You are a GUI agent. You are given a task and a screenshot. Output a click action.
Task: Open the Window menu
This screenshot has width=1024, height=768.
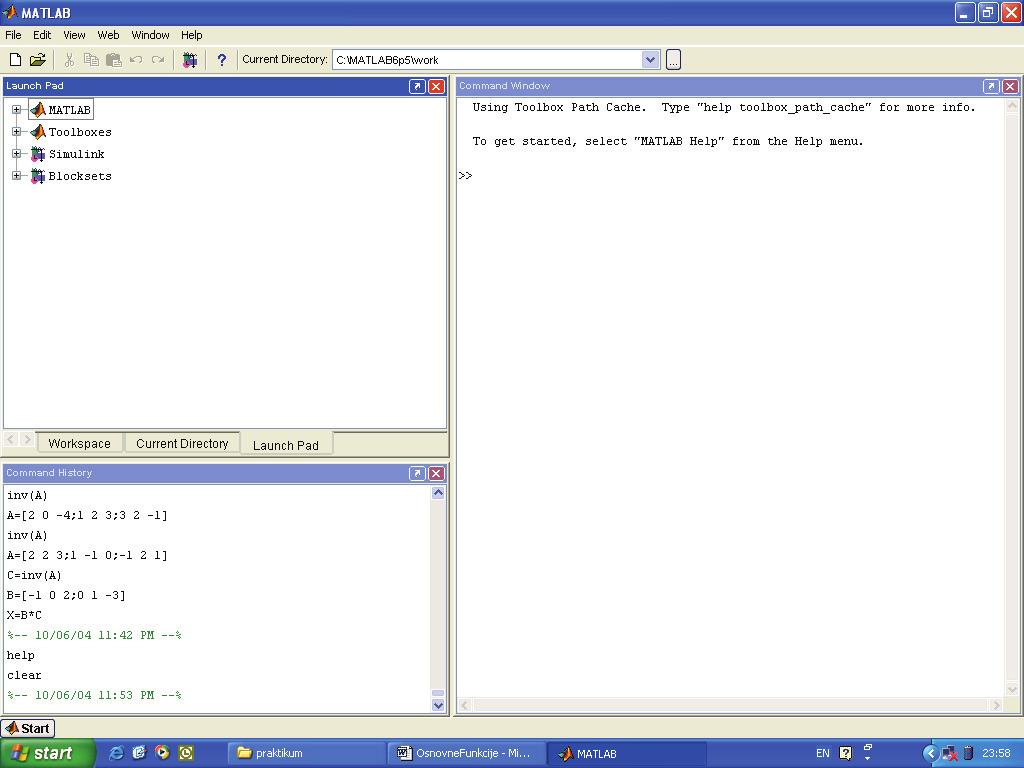tap(150, 35)
